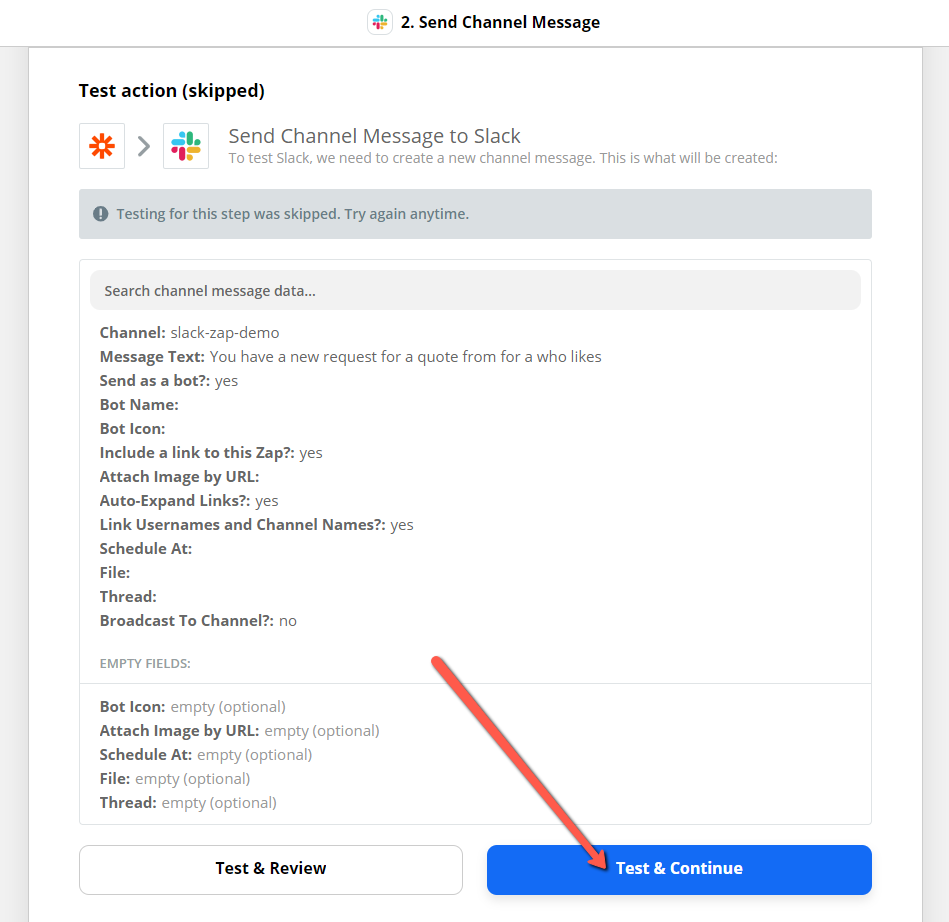
Task: Click the exclamation info icon in skipped banner
Action: tap(100, 214)
